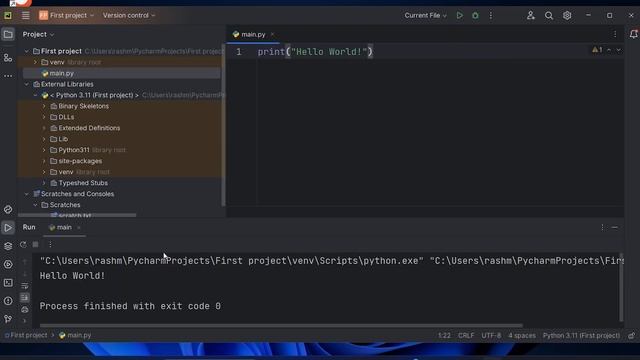Open the 1:22 line column indicator
This screenshot has height=360, width=640.
444,336
